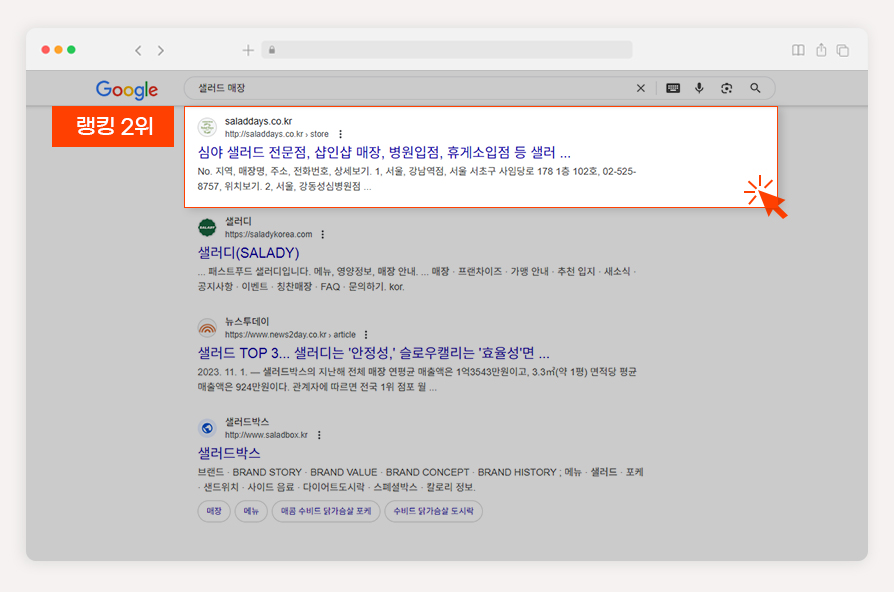Click the 뉴스투데이 site favicon

pos(207,328)
